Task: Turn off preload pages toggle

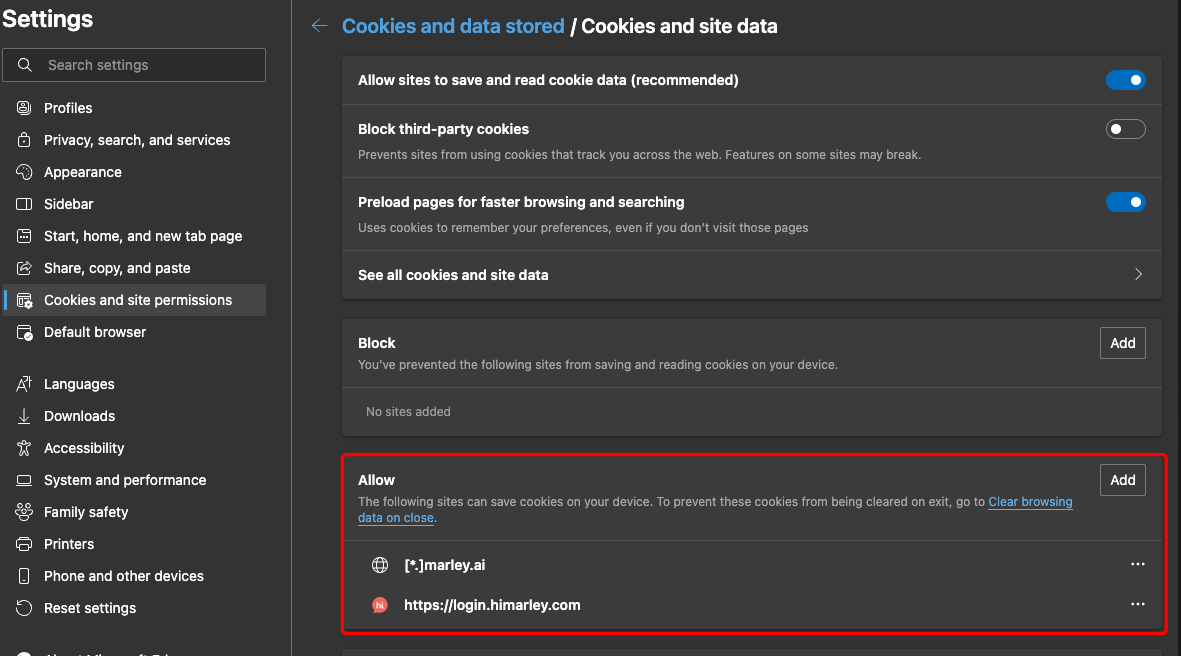Action: [x=1125, y=202]
